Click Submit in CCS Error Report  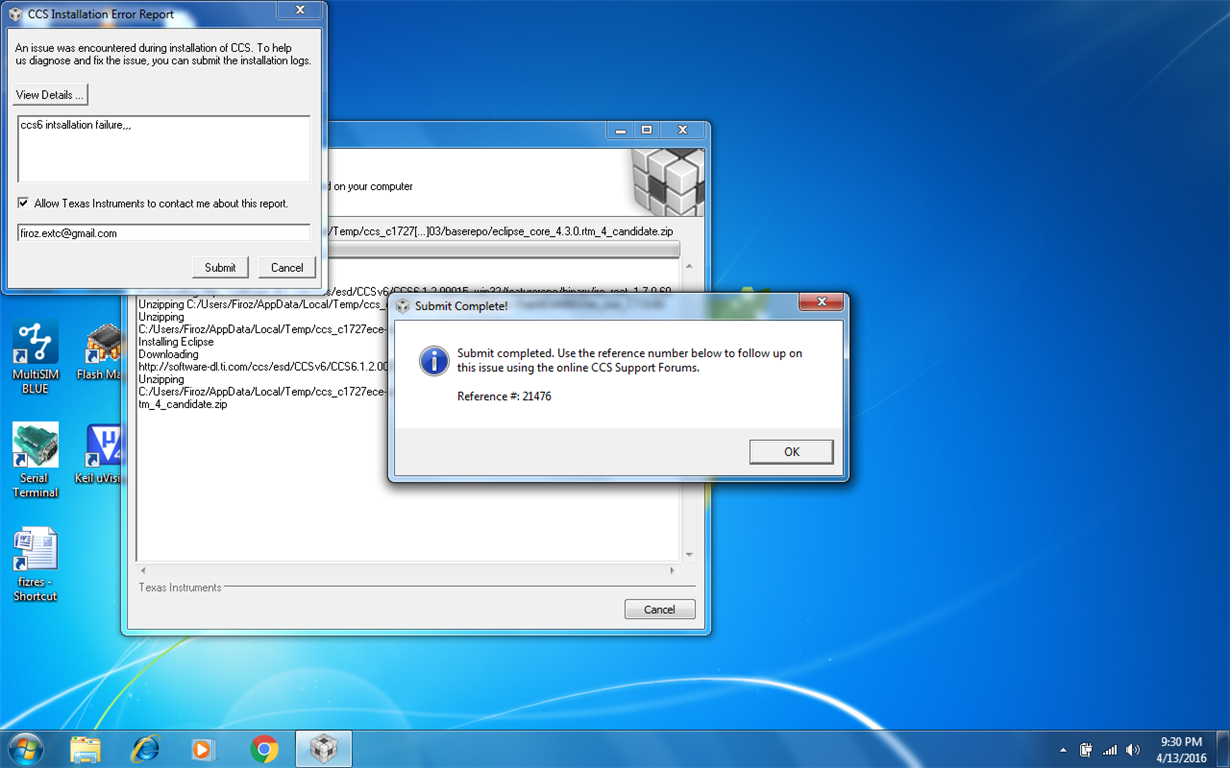(x=220, y=267)
